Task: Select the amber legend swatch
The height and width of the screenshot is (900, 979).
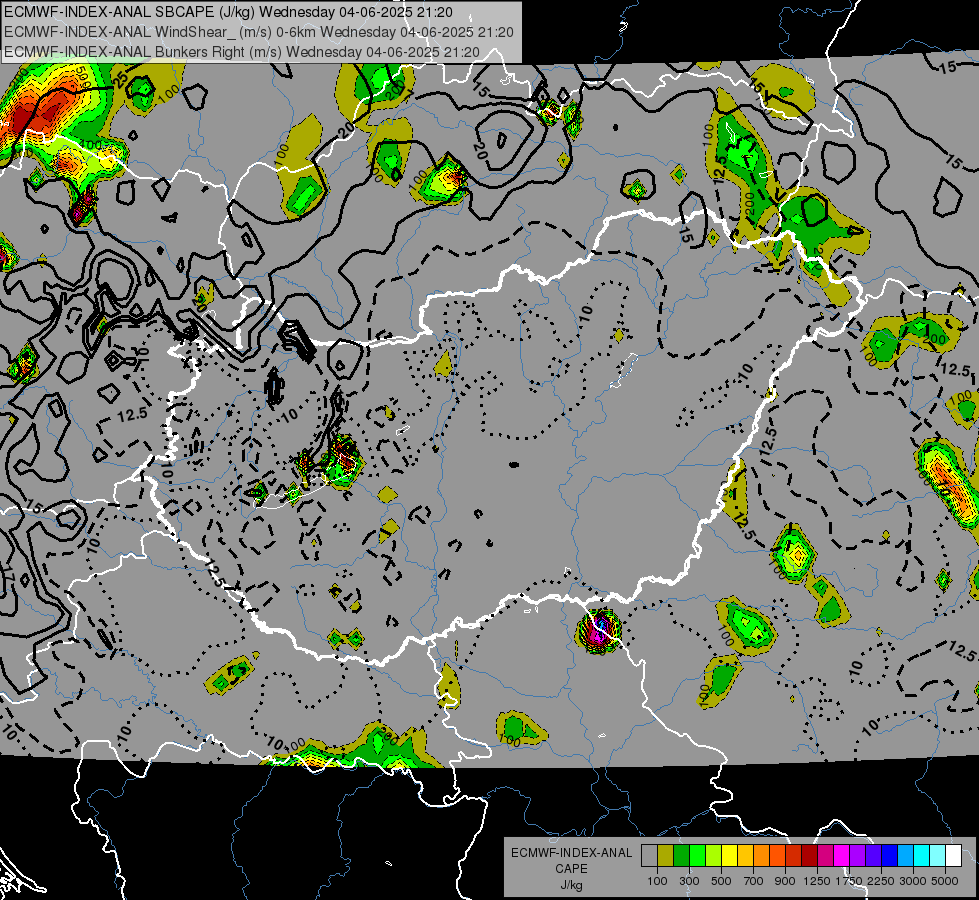Action: (745, 856)
